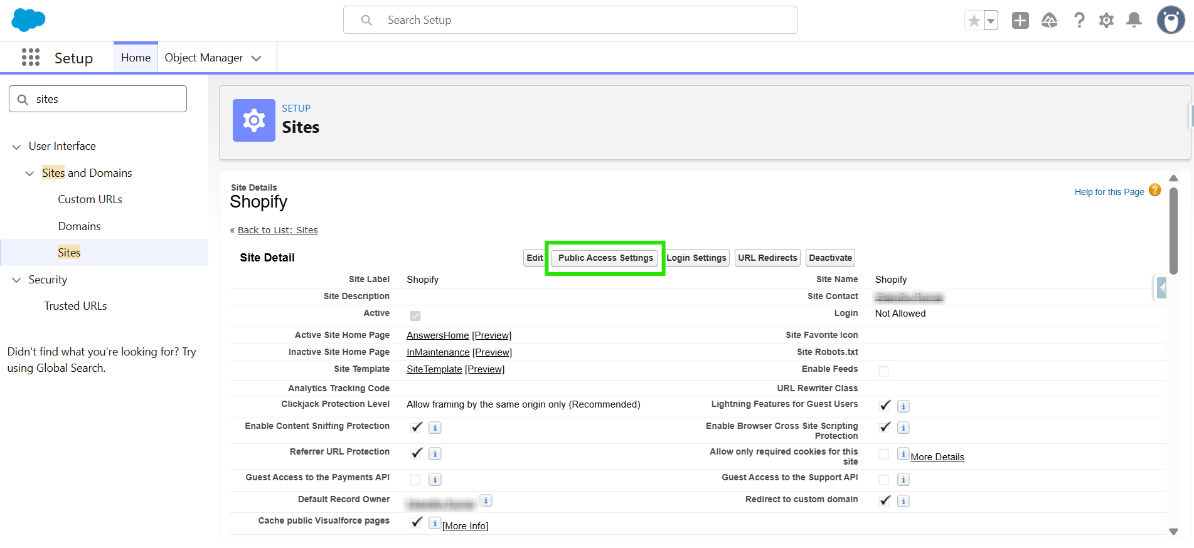Open Trusted URLs in the sidebar
The width and height of the screenshot is (1194, 548).
pos(75,306)
